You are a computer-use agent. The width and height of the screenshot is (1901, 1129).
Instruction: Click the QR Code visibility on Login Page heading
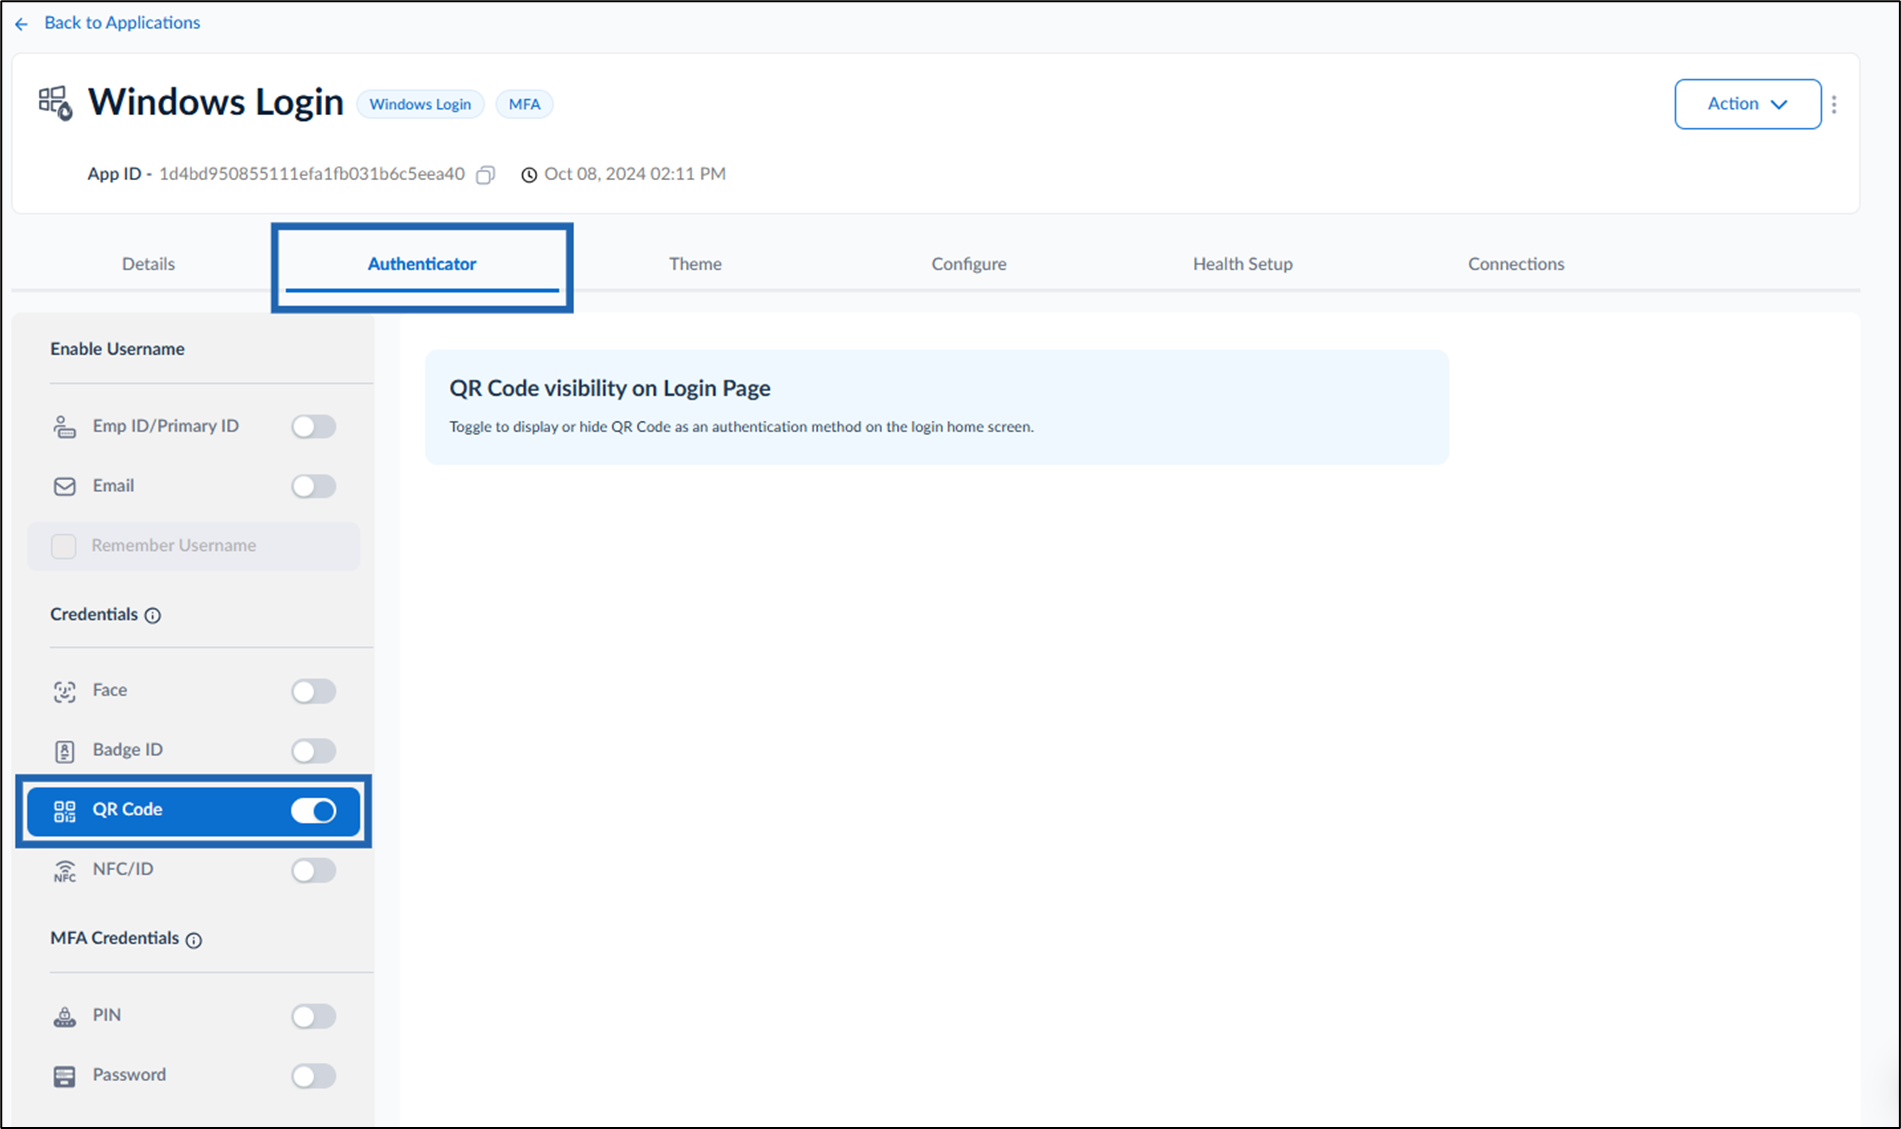(610, 388)
